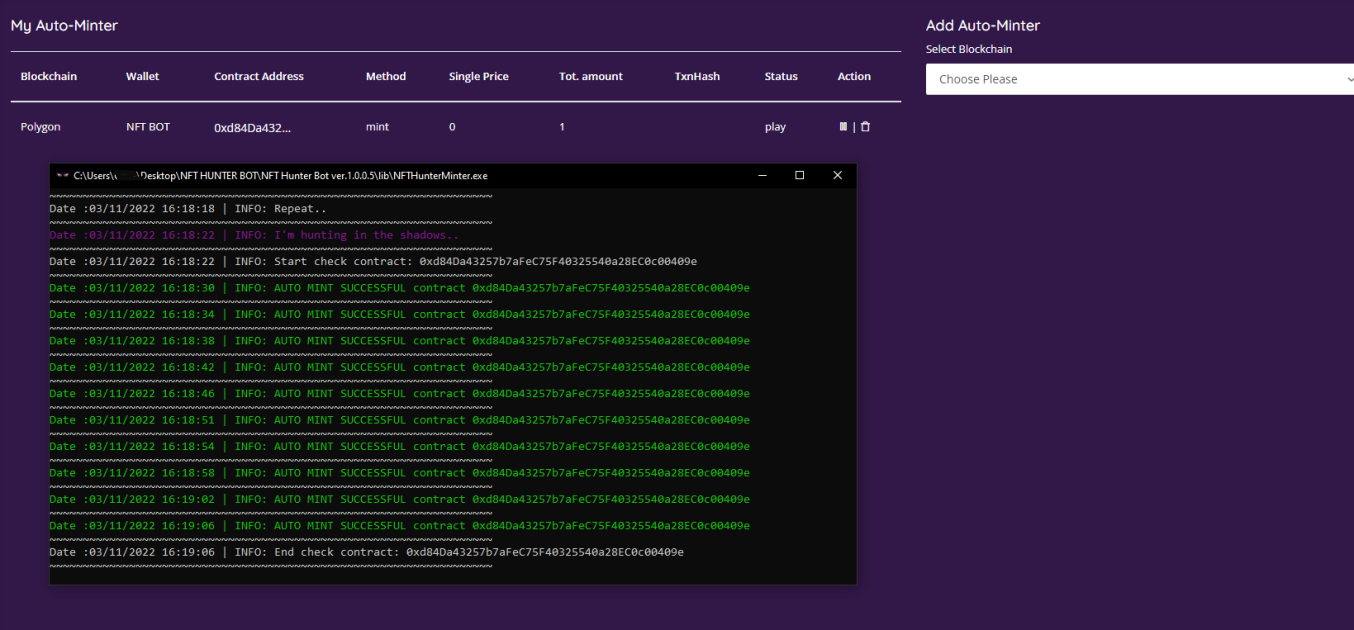1354x630 pixels.
Task: Click the Status column header
Action: [x=781, y=76]
